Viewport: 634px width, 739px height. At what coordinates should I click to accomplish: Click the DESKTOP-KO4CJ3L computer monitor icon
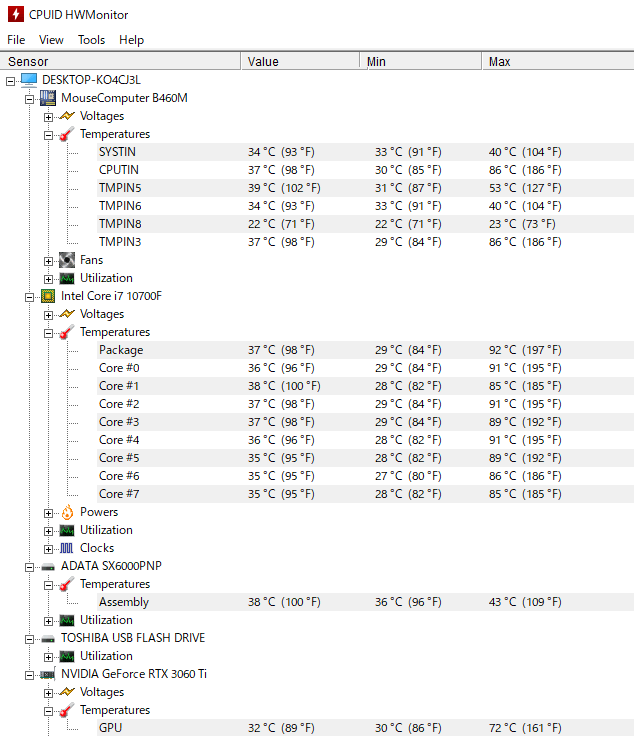tap(29, 80)
